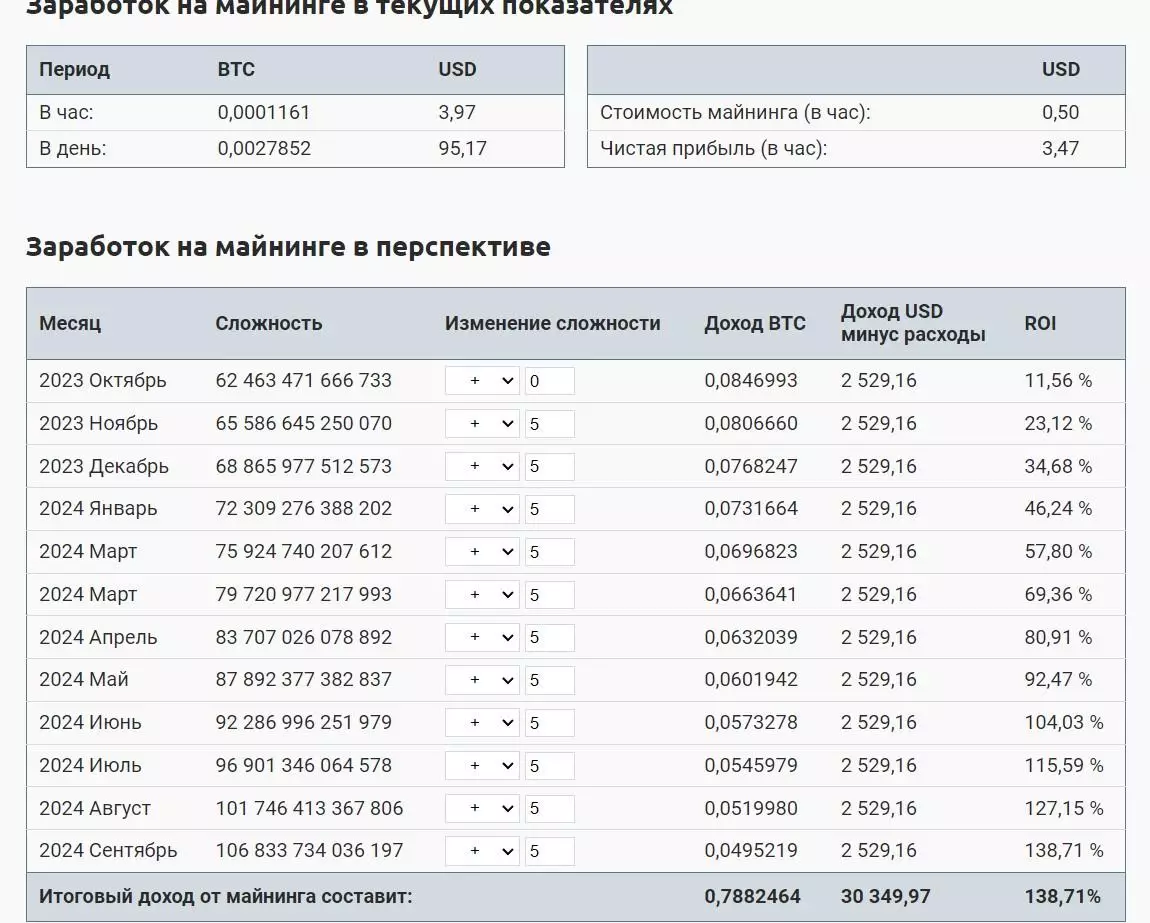Select the change value field for 2023 Декабрь
The height and width of the screenshot is (923, 1150).
[549, 467]
